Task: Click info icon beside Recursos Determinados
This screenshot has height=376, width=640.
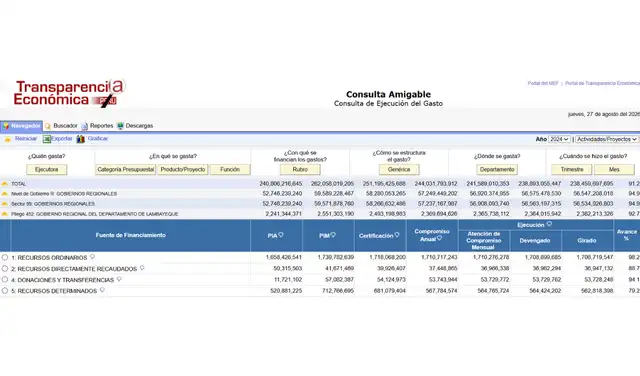Action: tap(102, 290)
